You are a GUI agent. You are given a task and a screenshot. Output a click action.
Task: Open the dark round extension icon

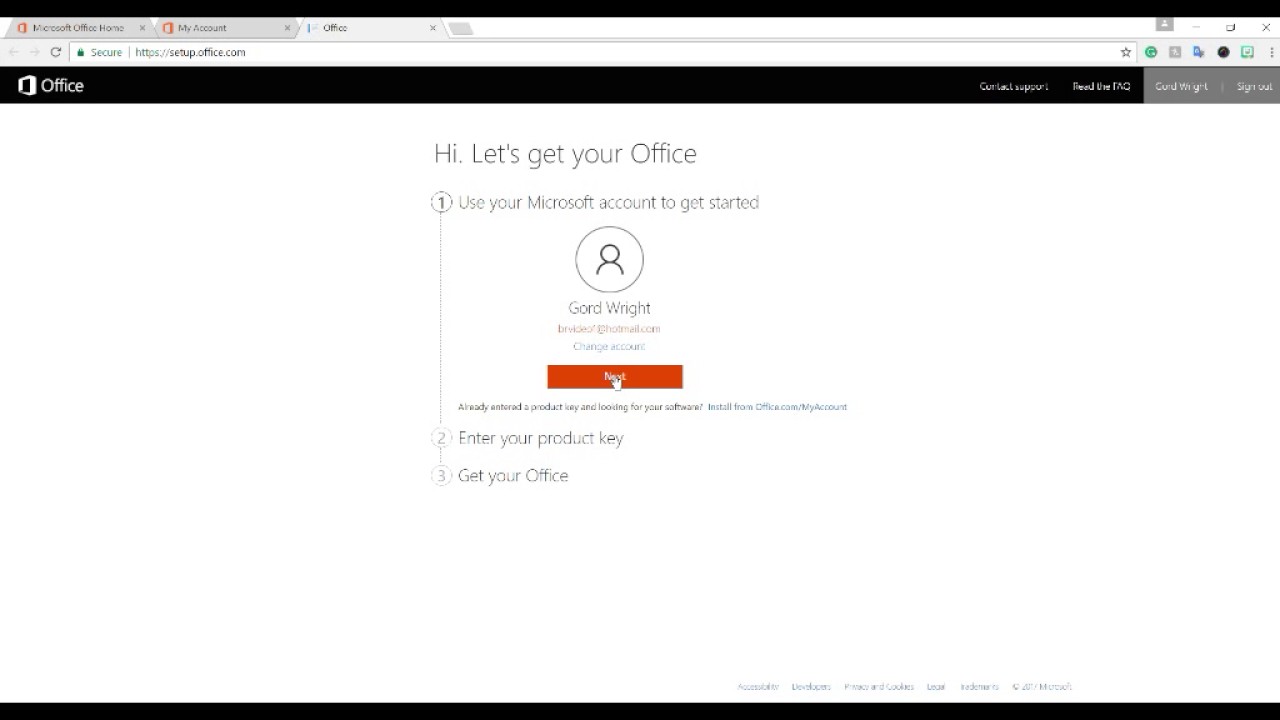1223,52
